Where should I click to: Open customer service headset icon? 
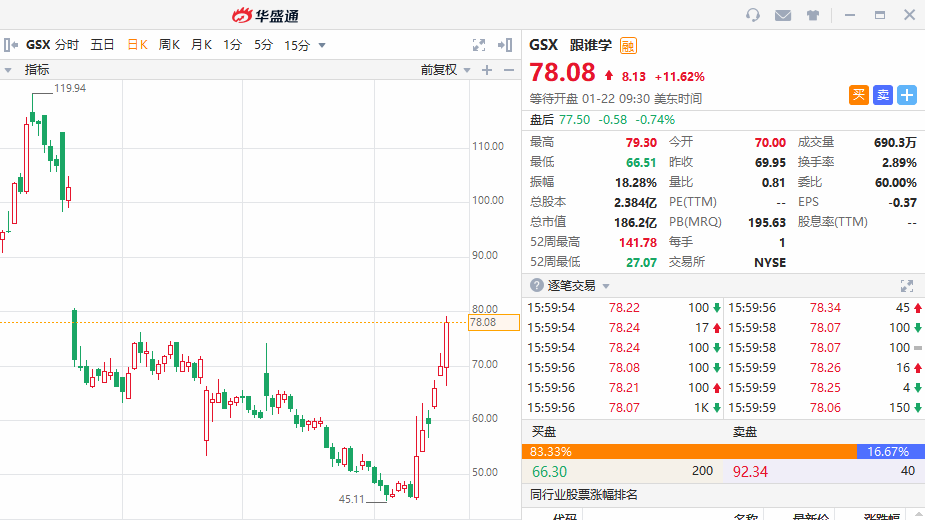(753, 15)
